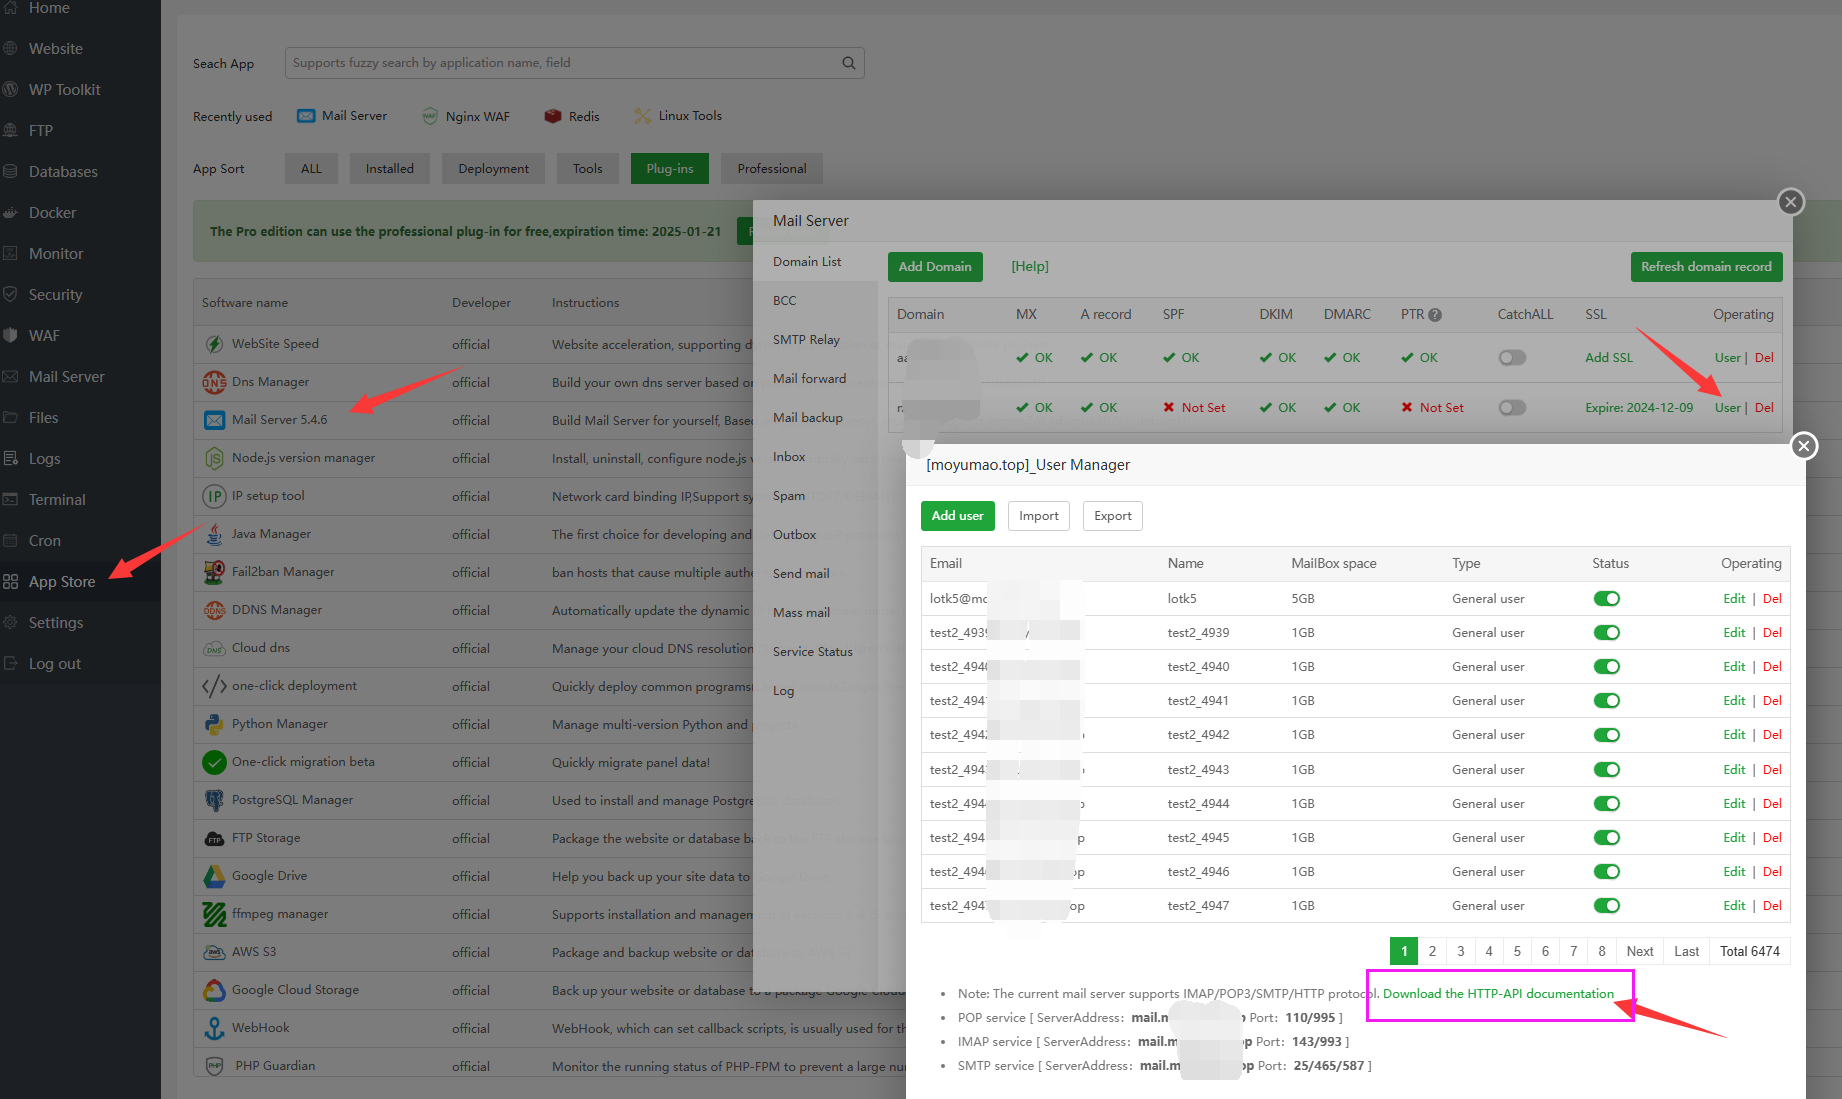Viewport: 1842px width, 1099px height.
Task: Open page 2 of user list
Action: pyautogui.click(x=1432, y=951)
